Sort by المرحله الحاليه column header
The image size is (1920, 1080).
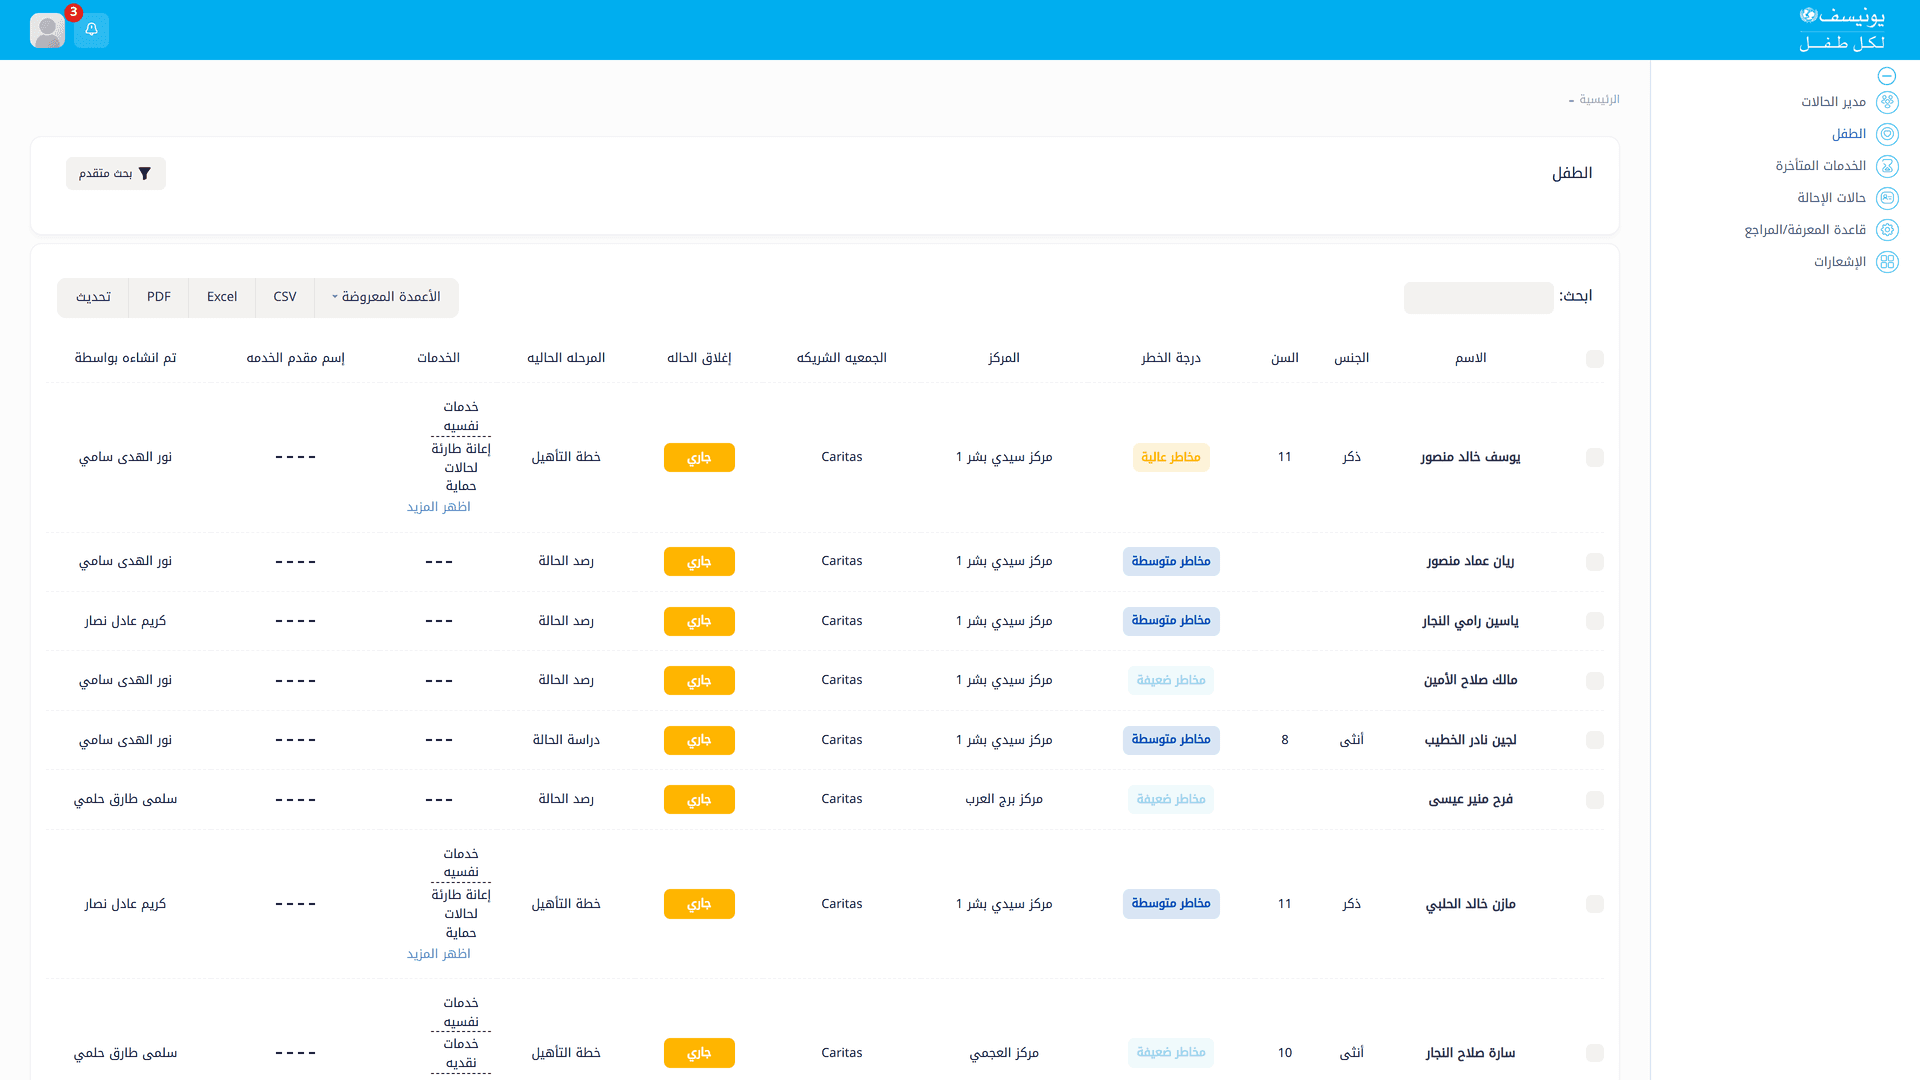pyautogui.click(x=566, y=358)
